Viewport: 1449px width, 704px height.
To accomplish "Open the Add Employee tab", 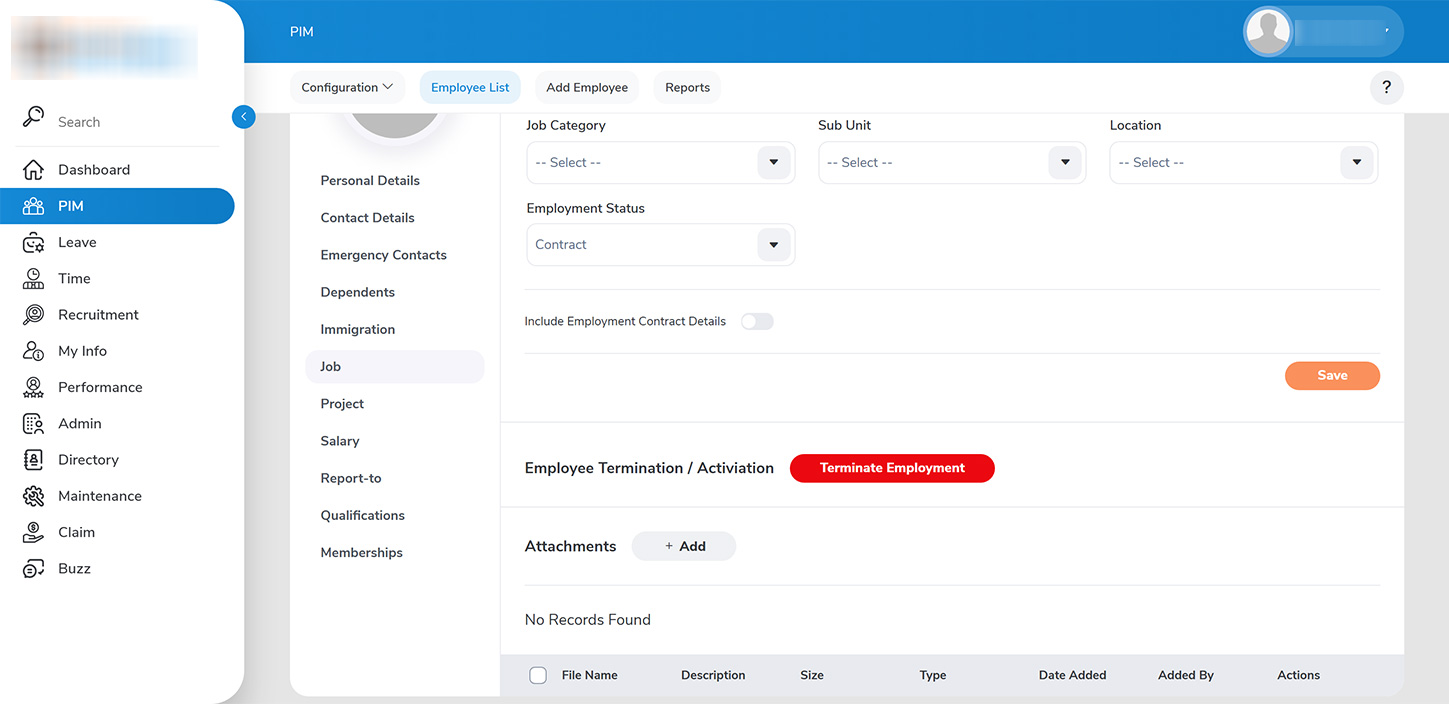I will [587, 88].
